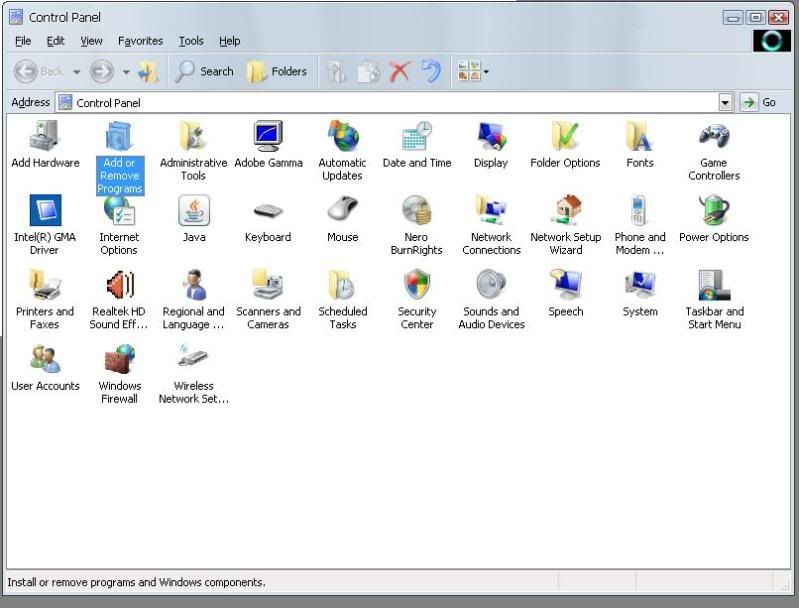Open the Favorites menu

[140, 41]
